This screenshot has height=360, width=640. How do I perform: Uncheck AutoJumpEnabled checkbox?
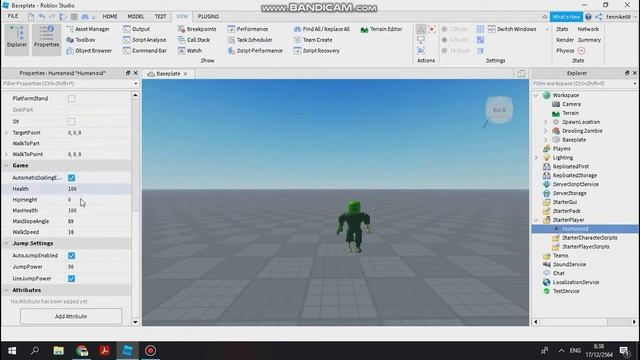[71, 256]
